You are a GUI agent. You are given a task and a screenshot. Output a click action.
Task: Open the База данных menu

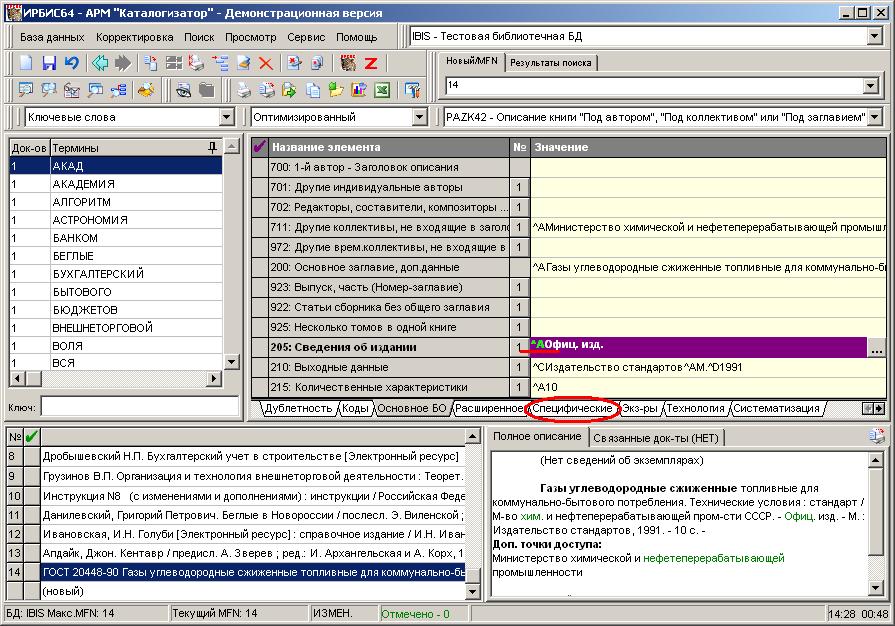coord(52,37)
